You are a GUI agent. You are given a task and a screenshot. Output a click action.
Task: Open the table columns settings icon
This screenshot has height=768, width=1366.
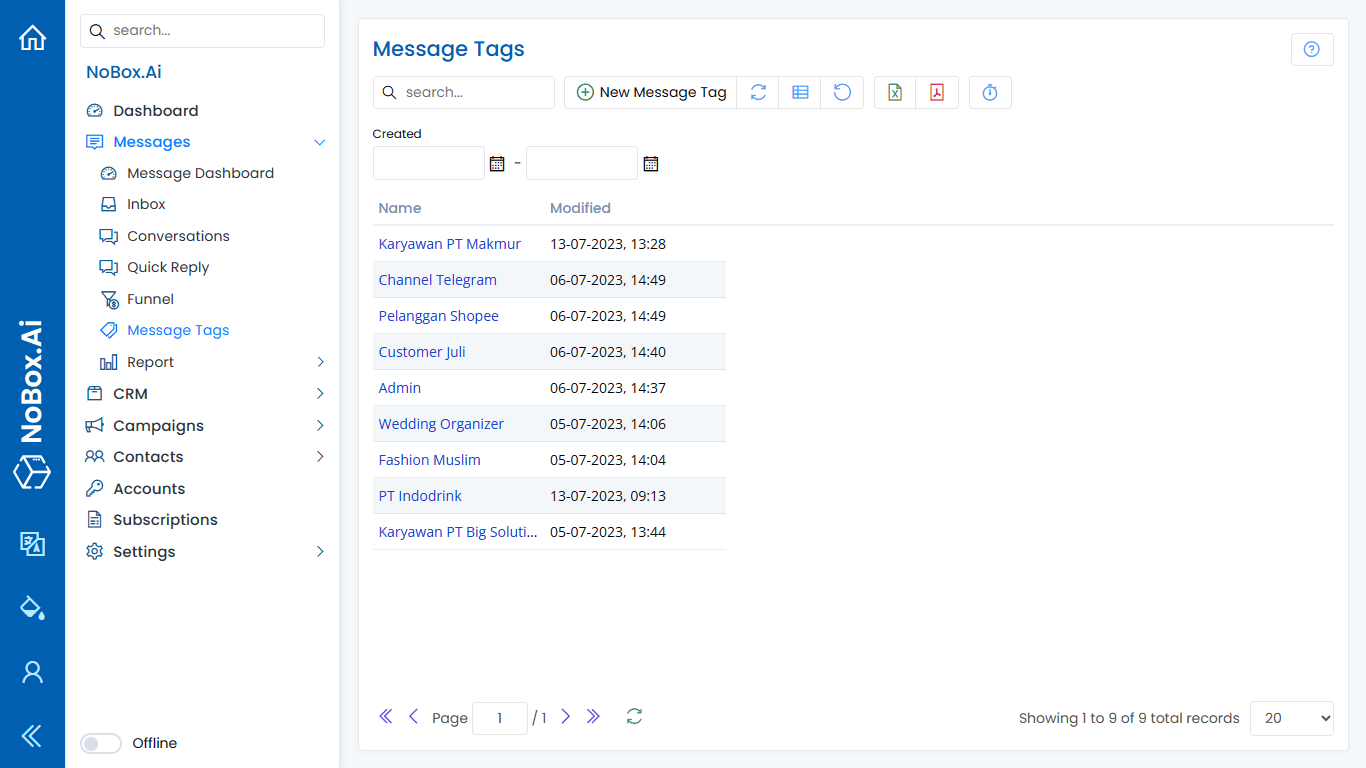tap(800, 92)
